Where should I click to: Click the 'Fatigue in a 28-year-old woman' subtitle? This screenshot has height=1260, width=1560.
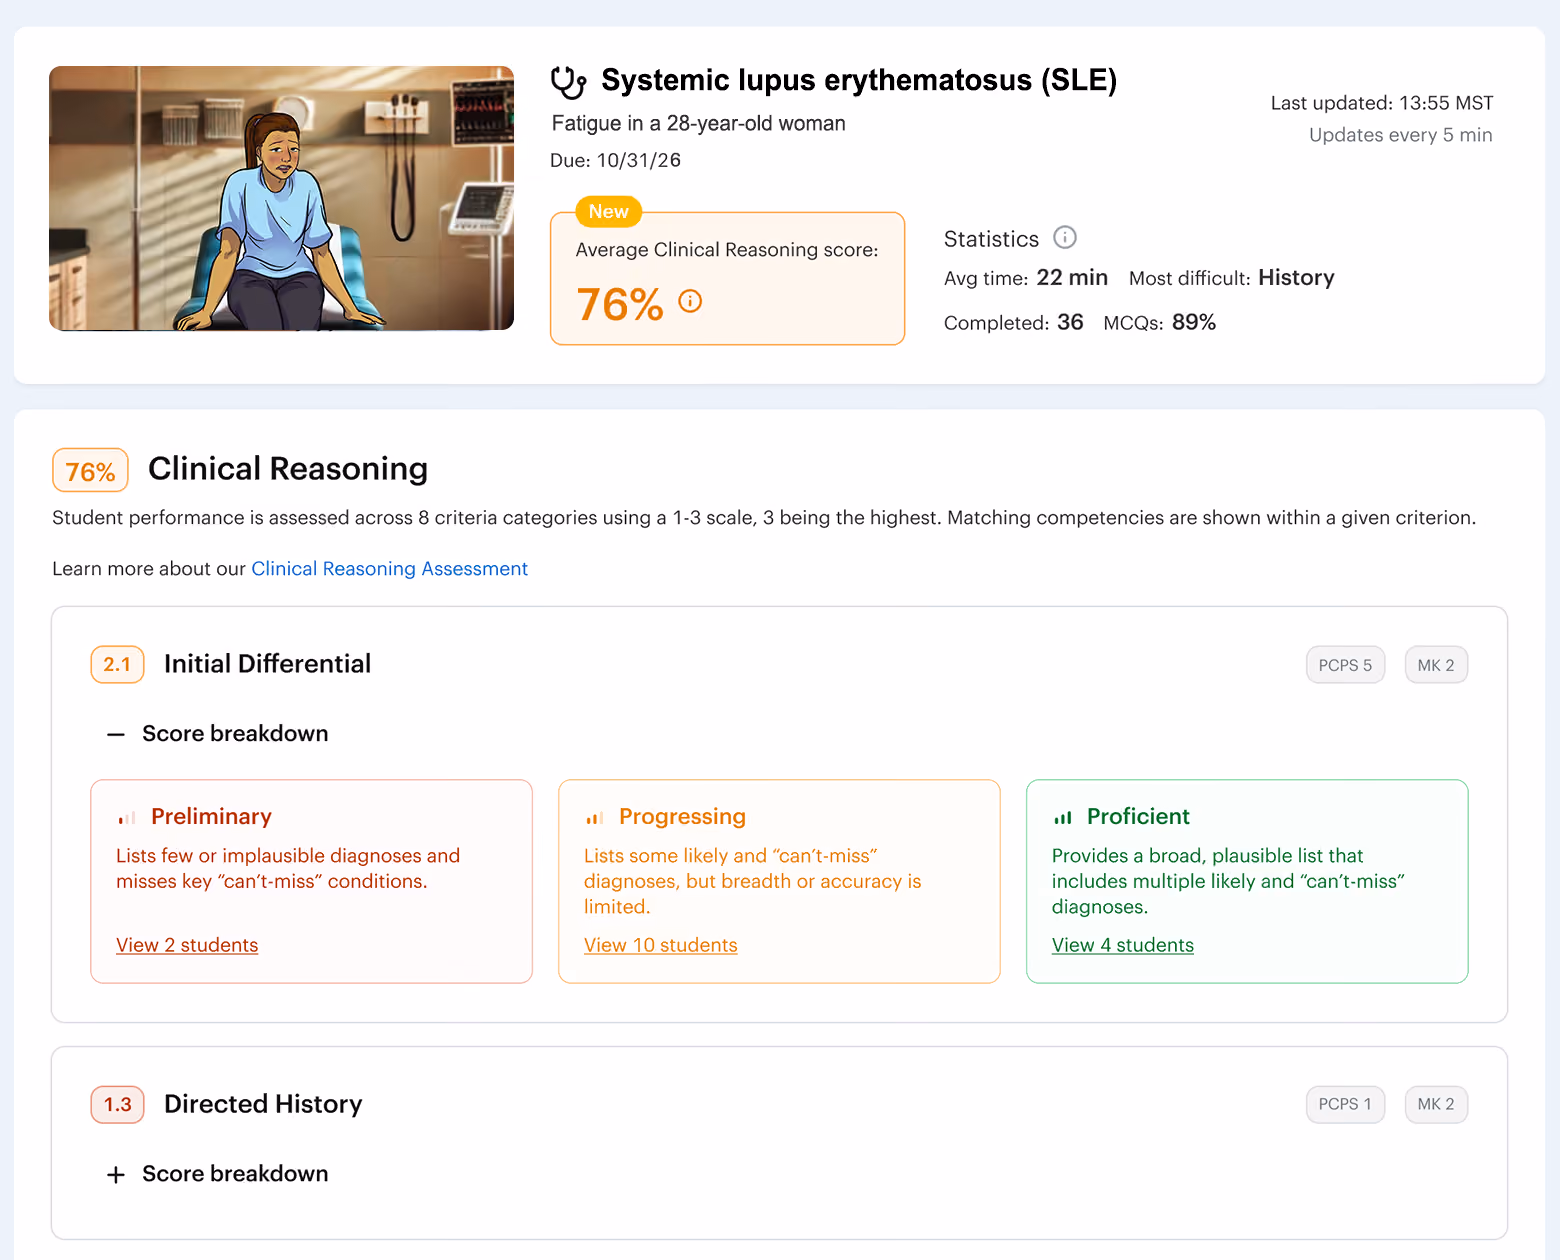(x=698, y=123)
